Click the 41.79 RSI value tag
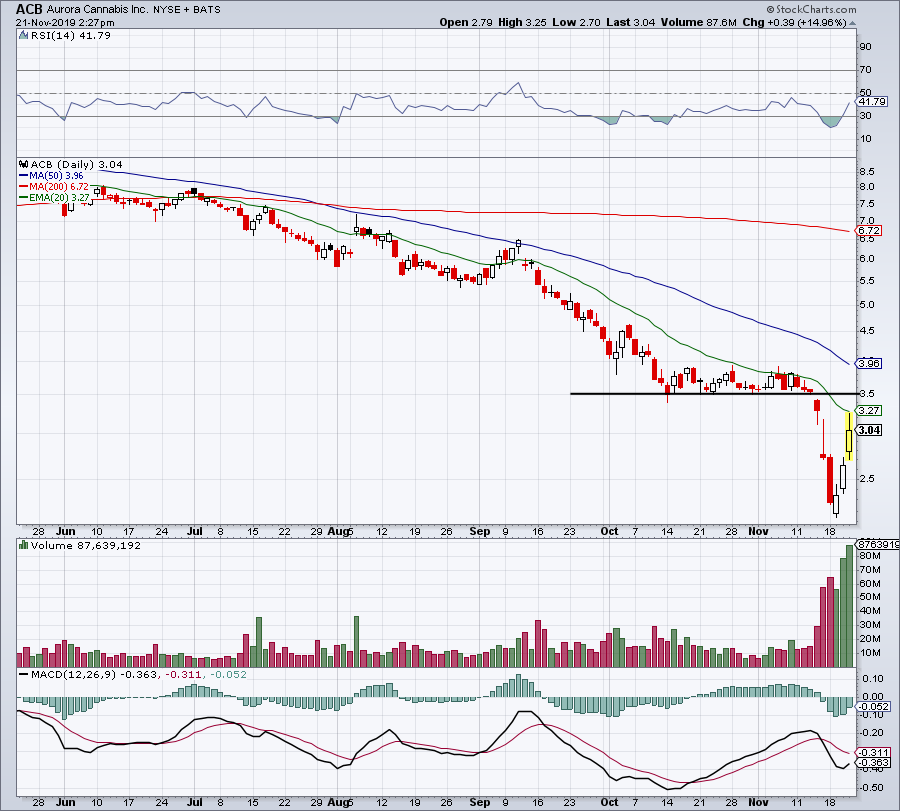Image resolution: width=900 pixels, height=811 pixels. pos(873,102)
